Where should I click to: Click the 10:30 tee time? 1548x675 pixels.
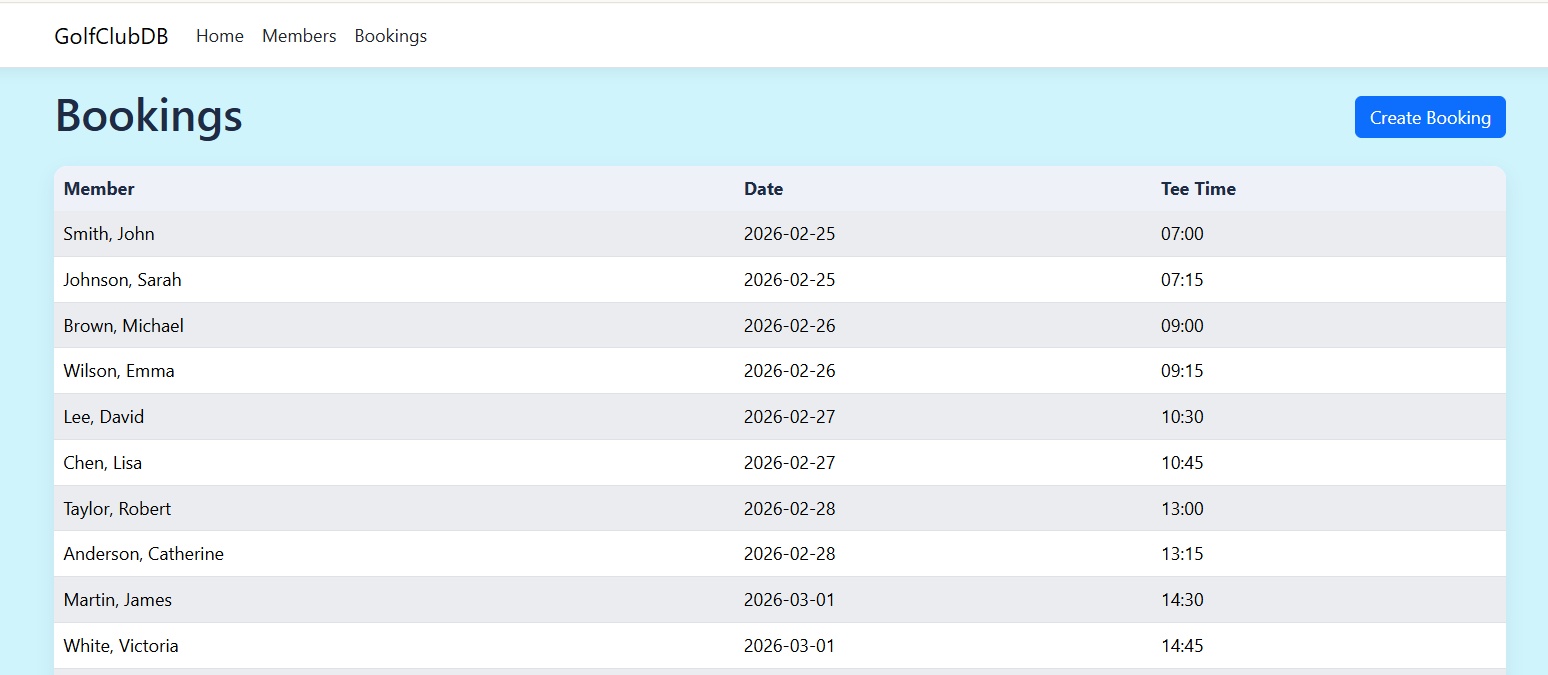1183,417
